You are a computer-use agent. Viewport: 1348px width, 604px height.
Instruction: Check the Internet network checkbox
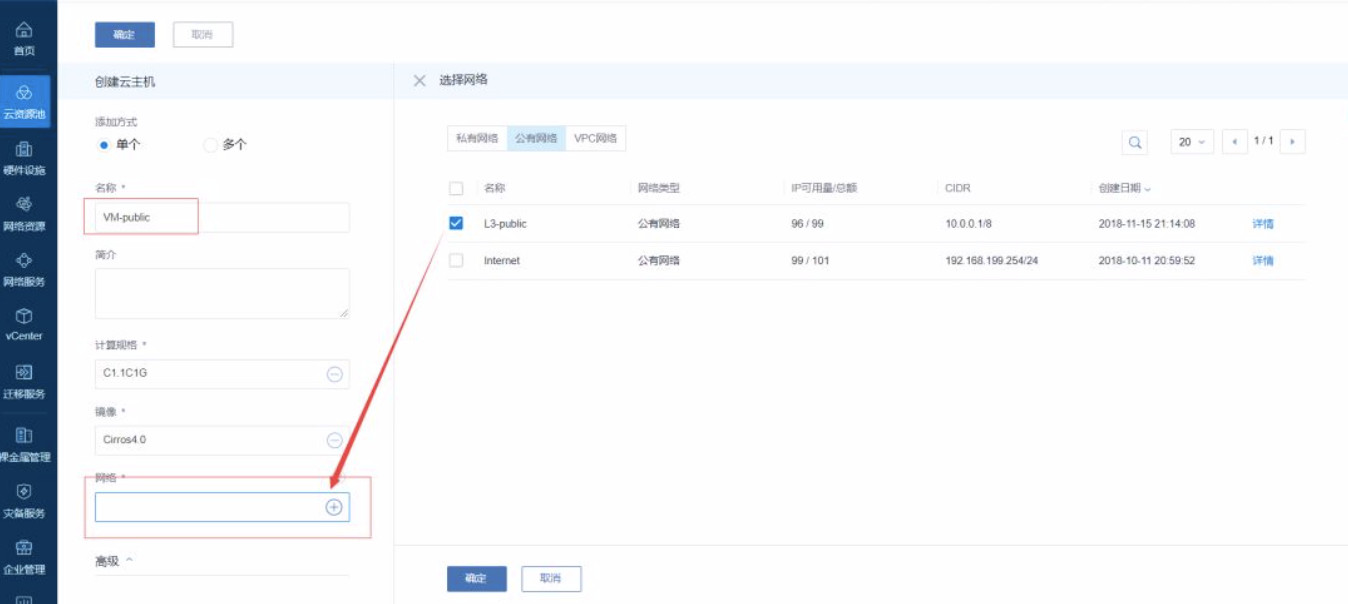(456, 260)
